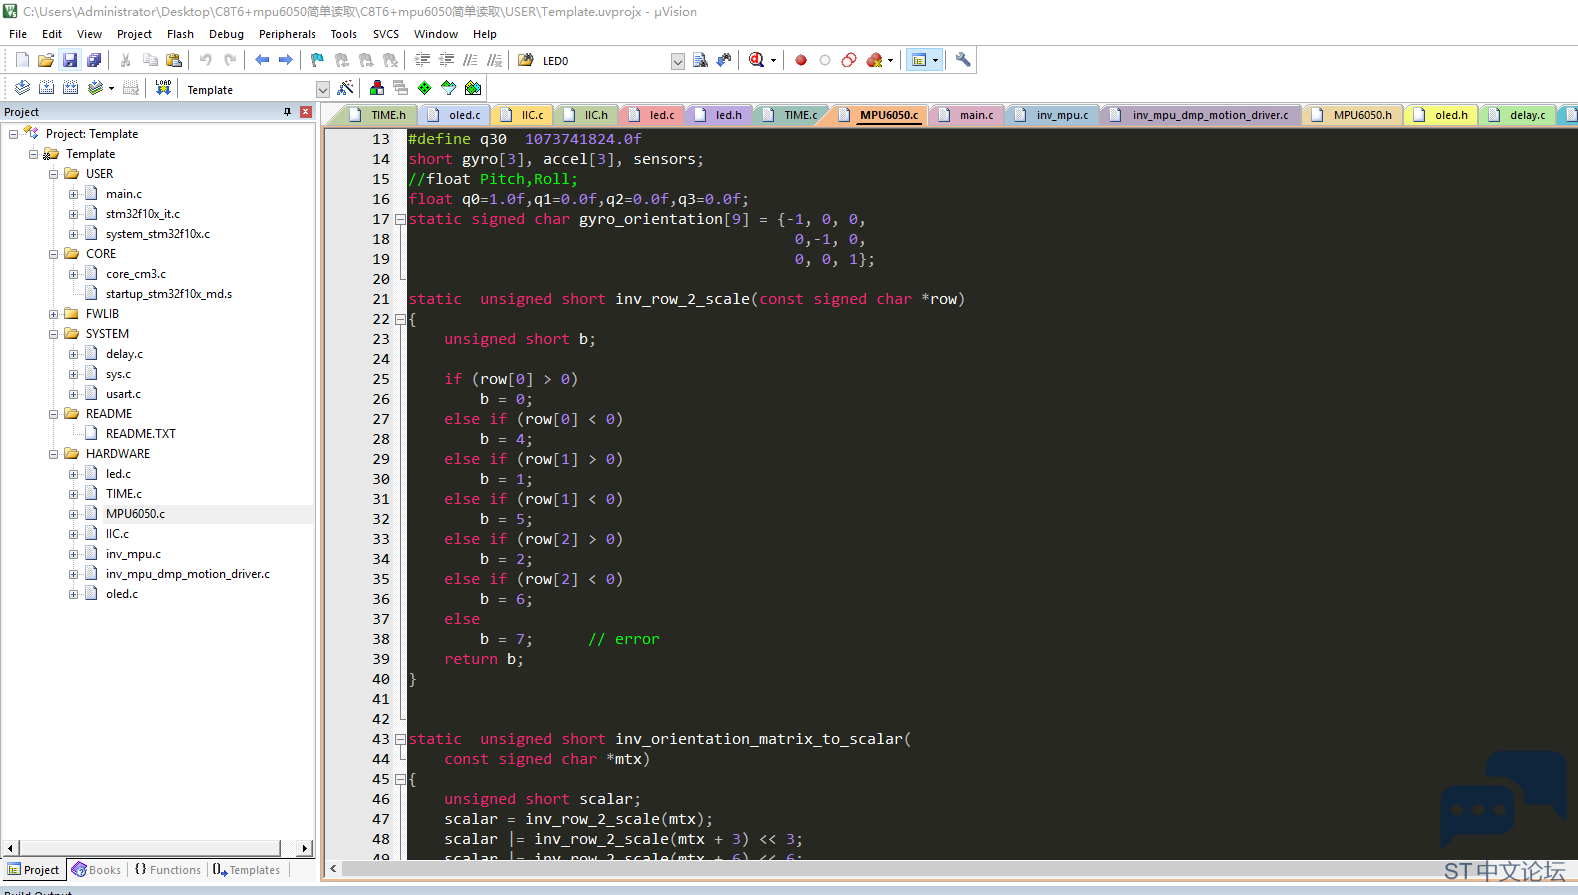Open Pack Installer with the rightmost green icon

[473, 88]
